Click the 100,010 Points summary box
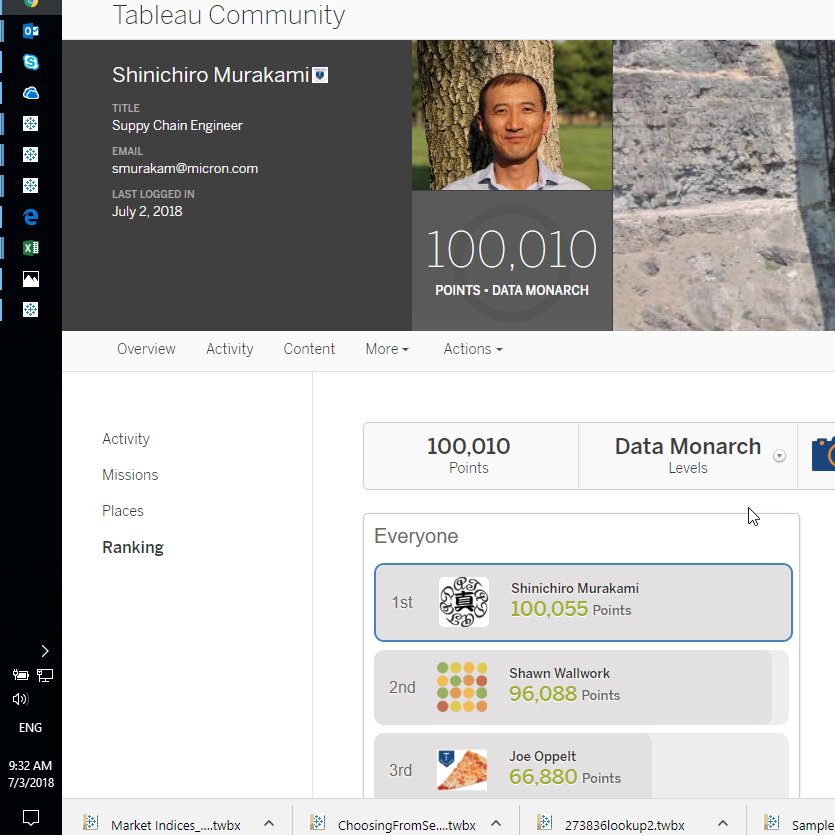Screen dimensions: 835x835 click(x=471, y=456)
